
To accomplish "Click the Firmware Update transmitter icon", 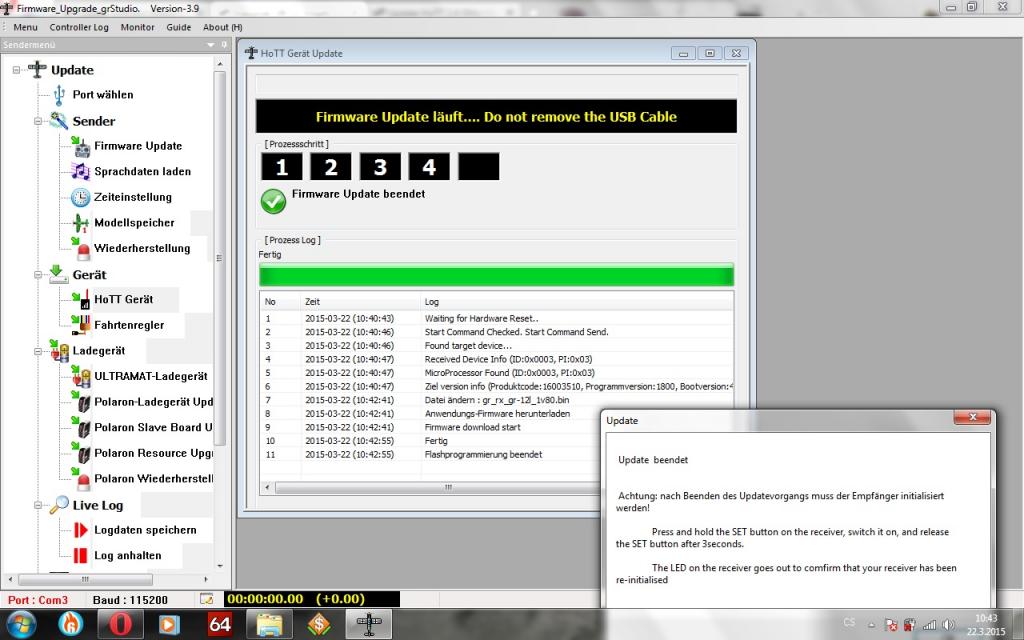I will point(80,146).
